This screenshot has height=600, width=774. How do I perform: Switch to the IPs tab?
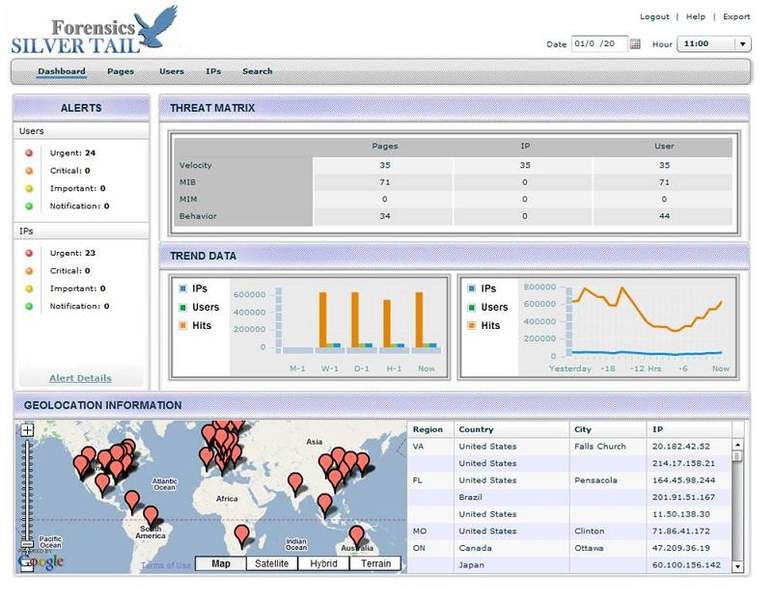tap(213, 71)
